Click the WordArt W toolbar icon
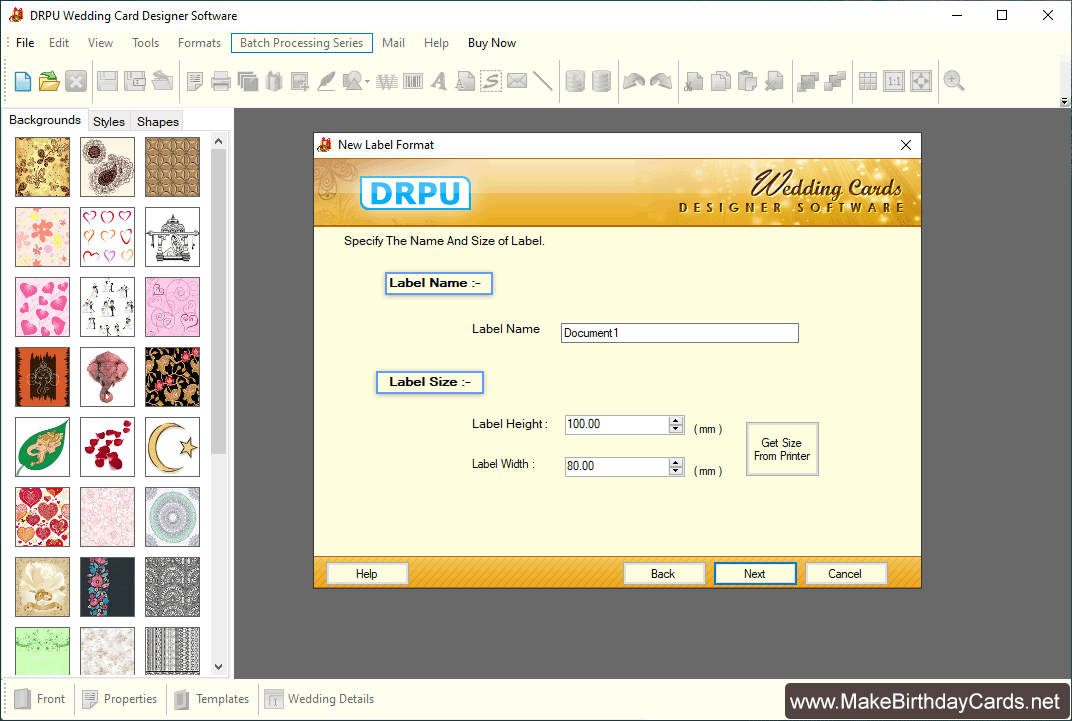 click(387, 81)
